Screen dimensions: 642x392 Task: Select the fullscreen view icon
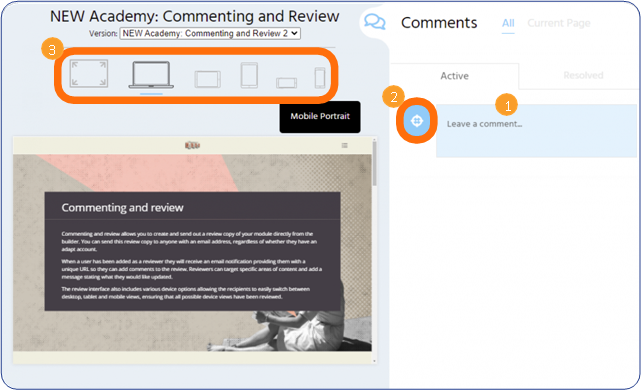(x=89, y=74)
